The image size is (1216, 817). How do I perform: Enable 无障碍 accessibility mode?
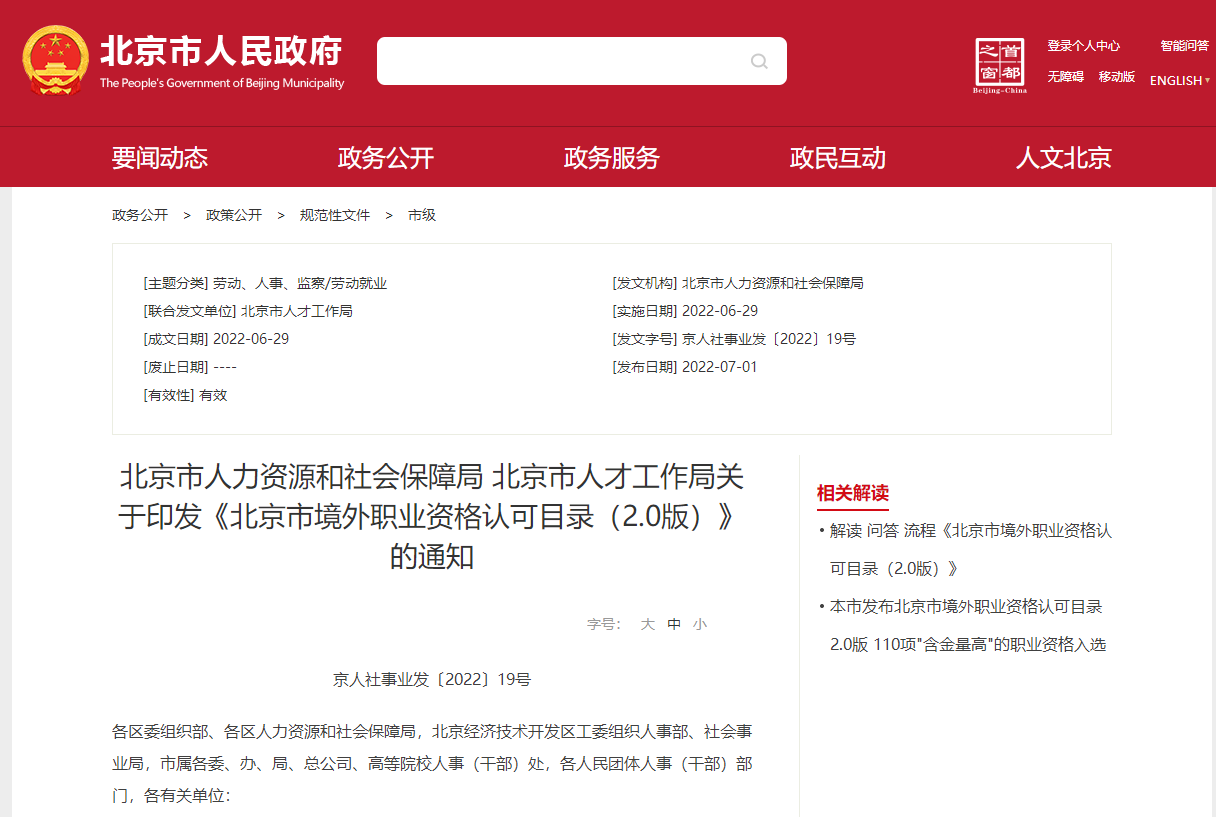pos(1064,78)
